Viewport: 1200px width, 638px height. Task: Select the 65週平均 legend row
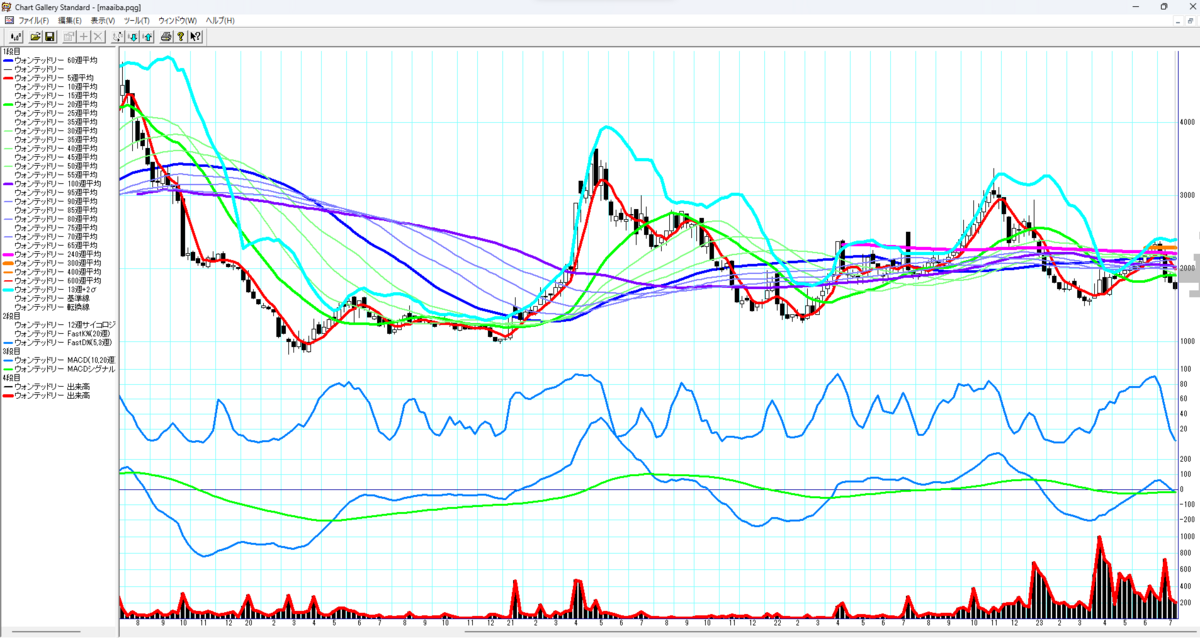57,246
